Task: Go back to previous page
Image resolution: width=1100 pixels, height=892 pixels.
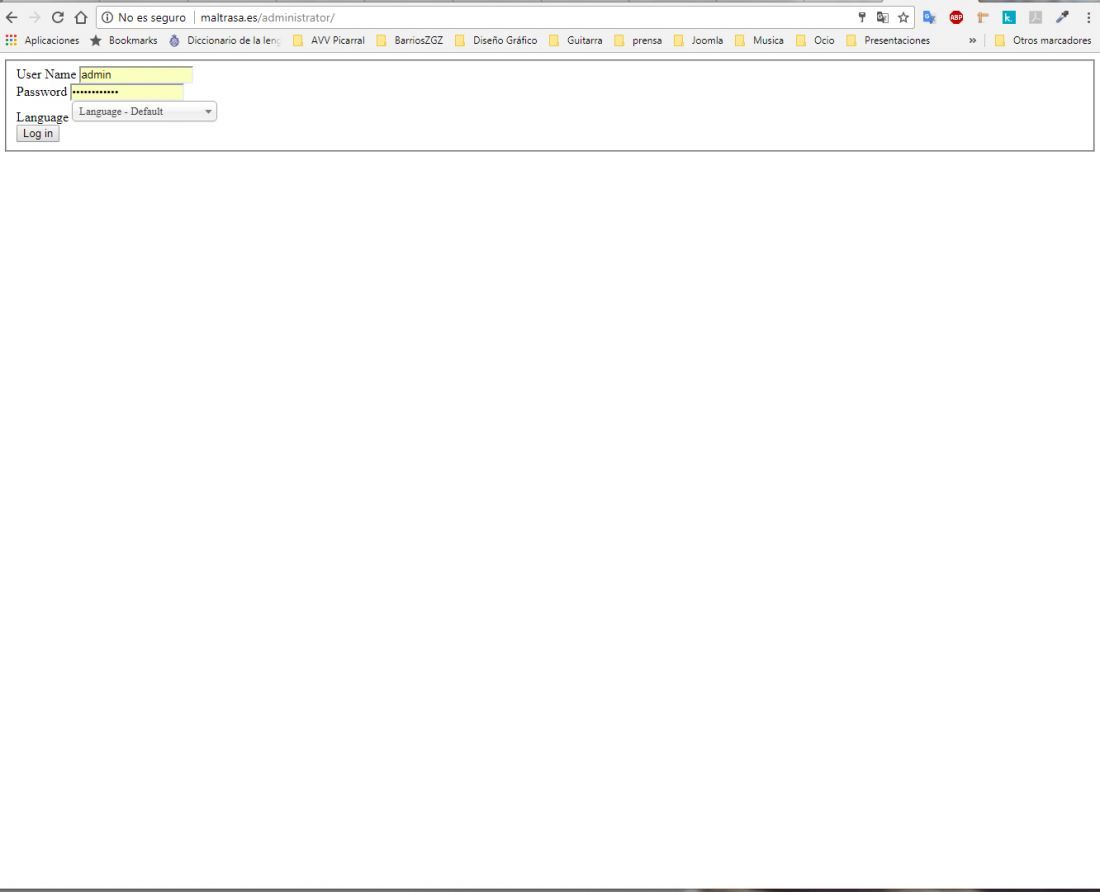Action: (x=12, y=18)
